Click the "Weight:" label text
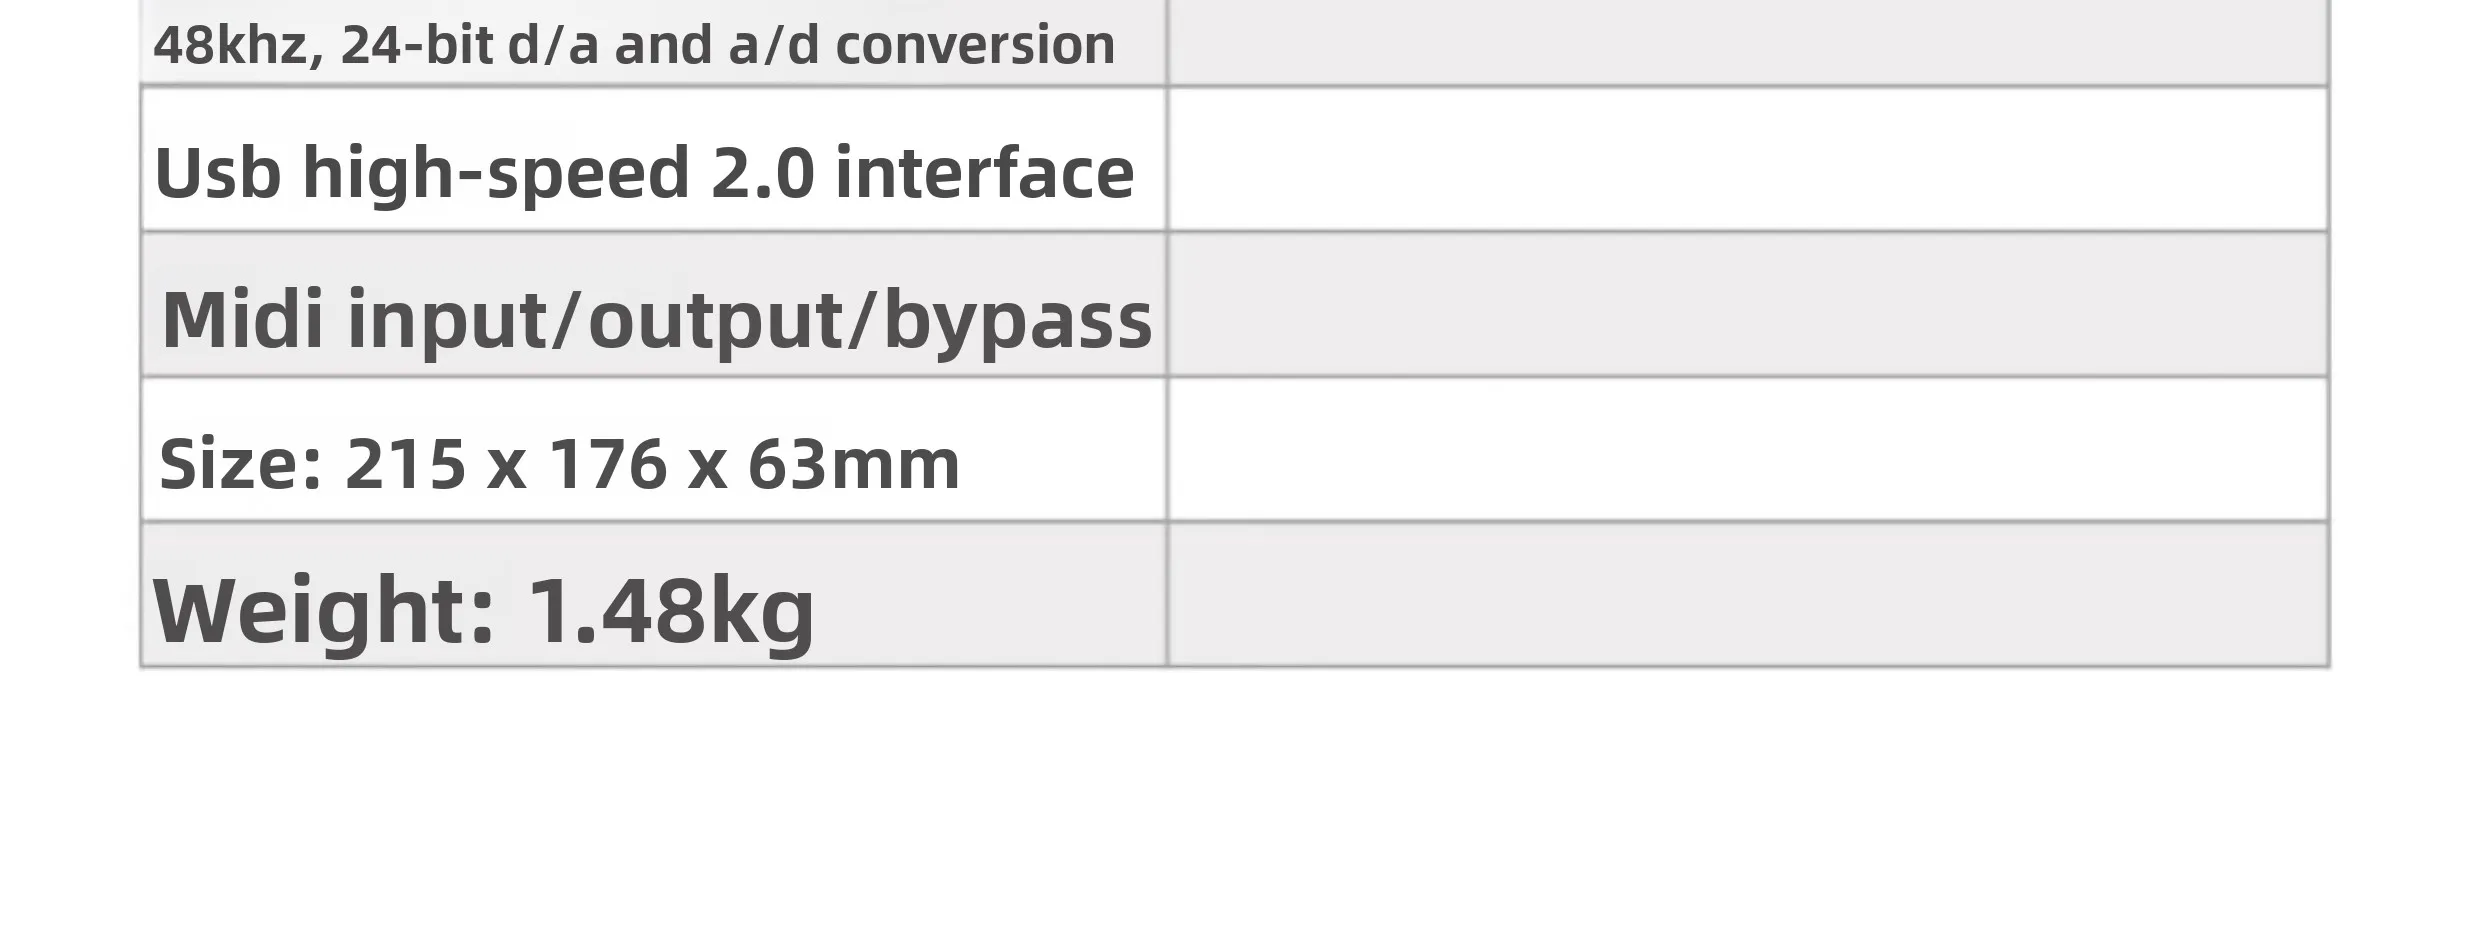 pos(323,610)
